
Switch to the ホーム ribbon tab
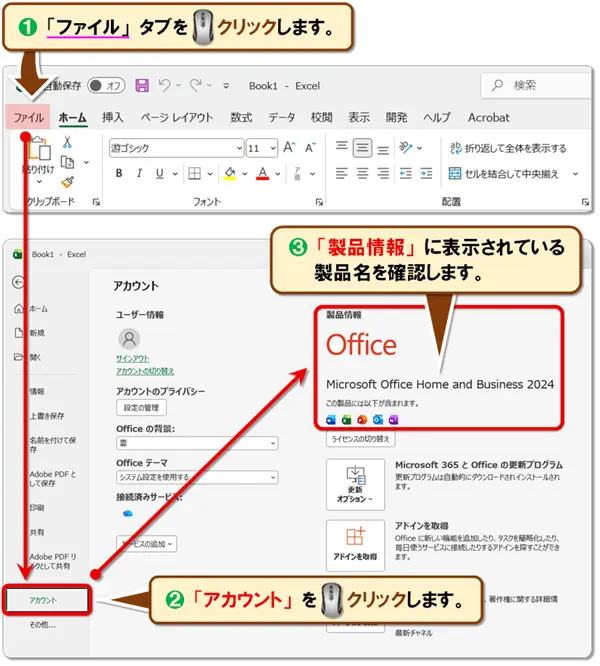pyautogui.click(x=73, y=117)
